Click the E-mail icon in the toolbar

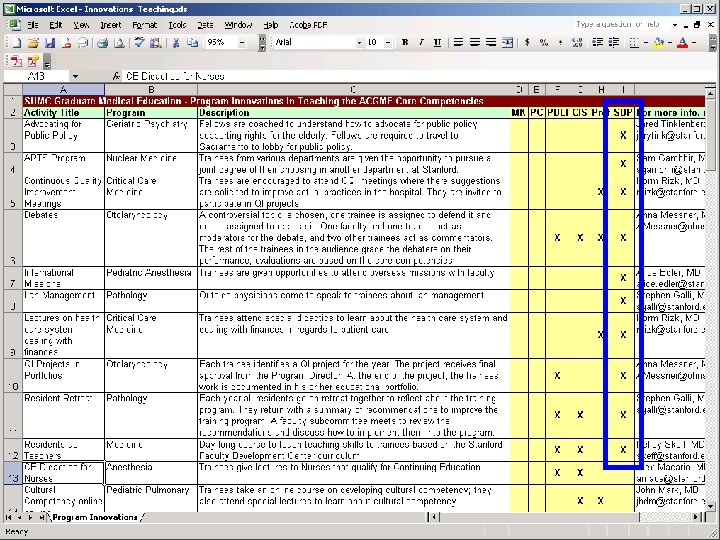click(x=83, y=43)
